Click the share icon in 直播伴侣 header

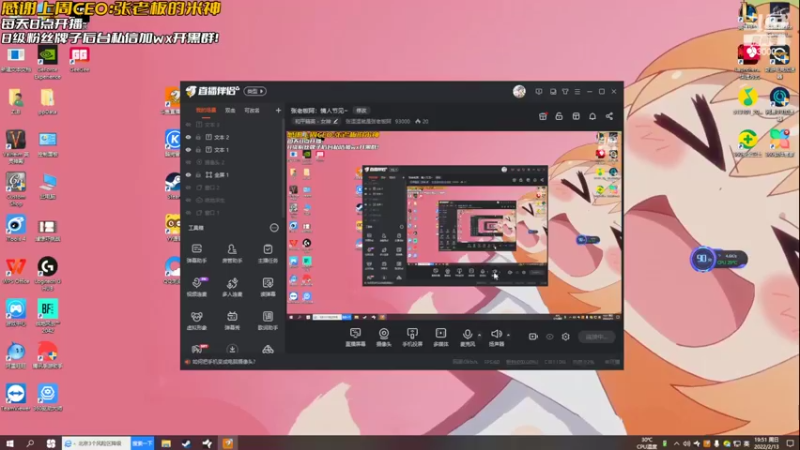609,116
